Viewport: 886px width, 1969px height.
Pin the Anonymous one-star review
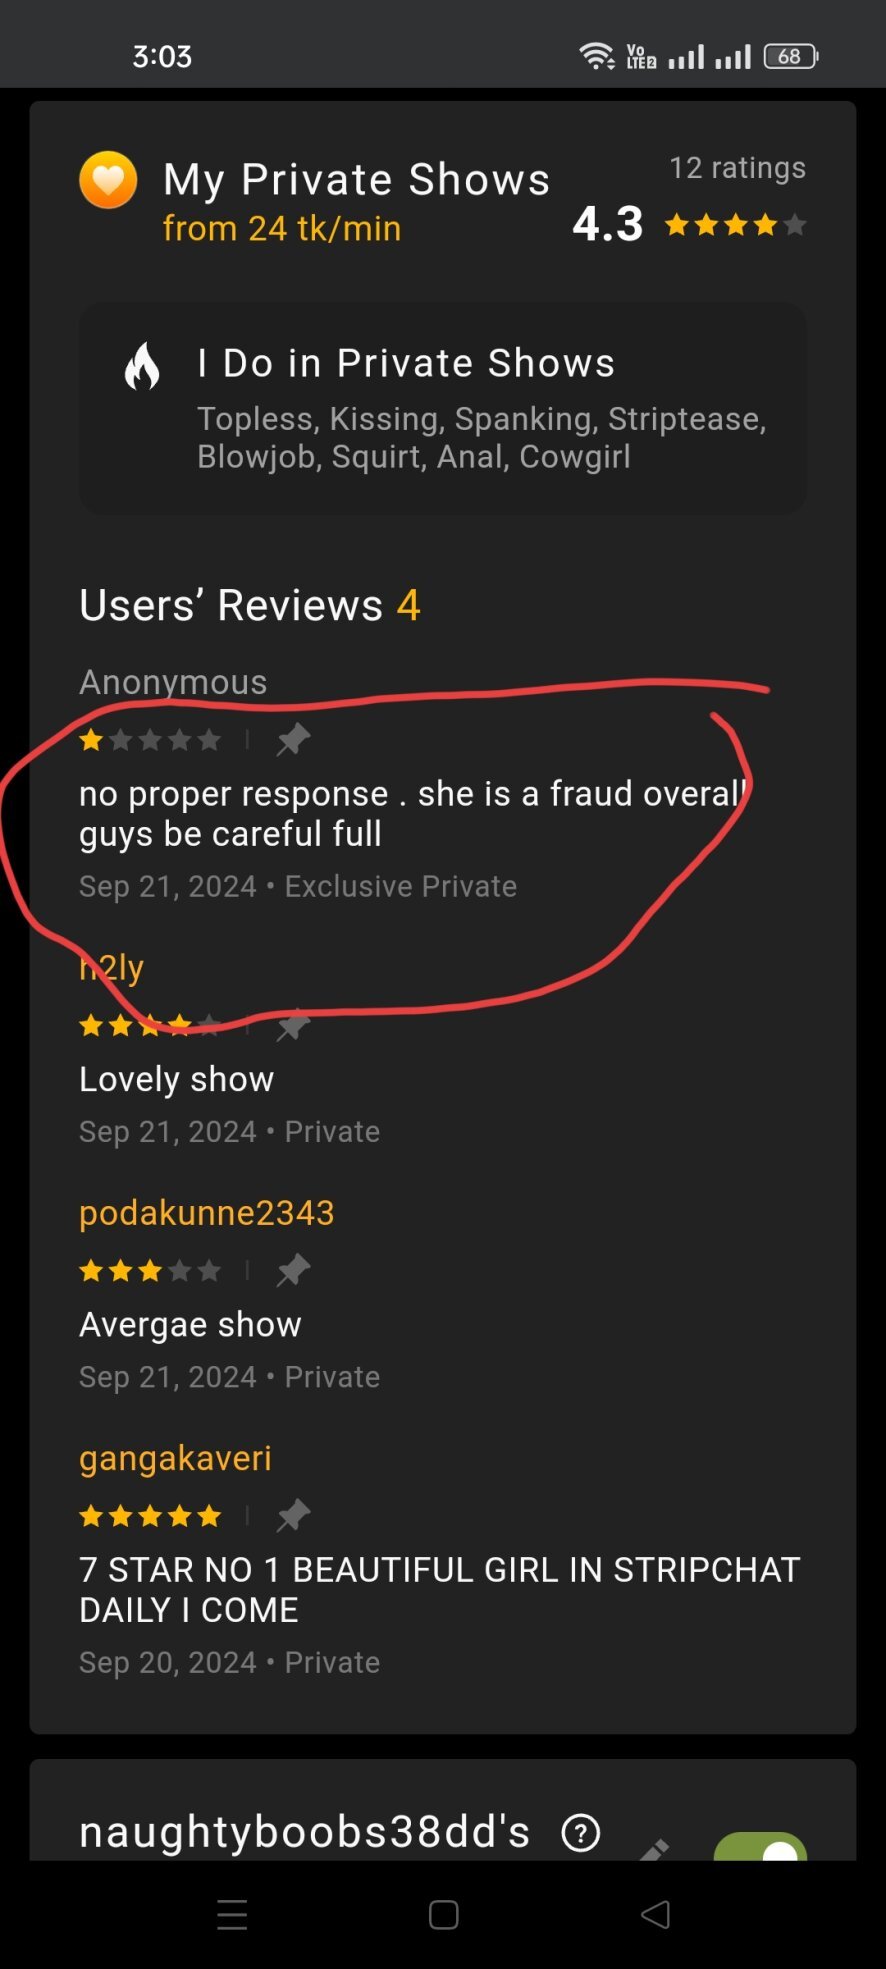pyautogui.click(x=293, y=740)
